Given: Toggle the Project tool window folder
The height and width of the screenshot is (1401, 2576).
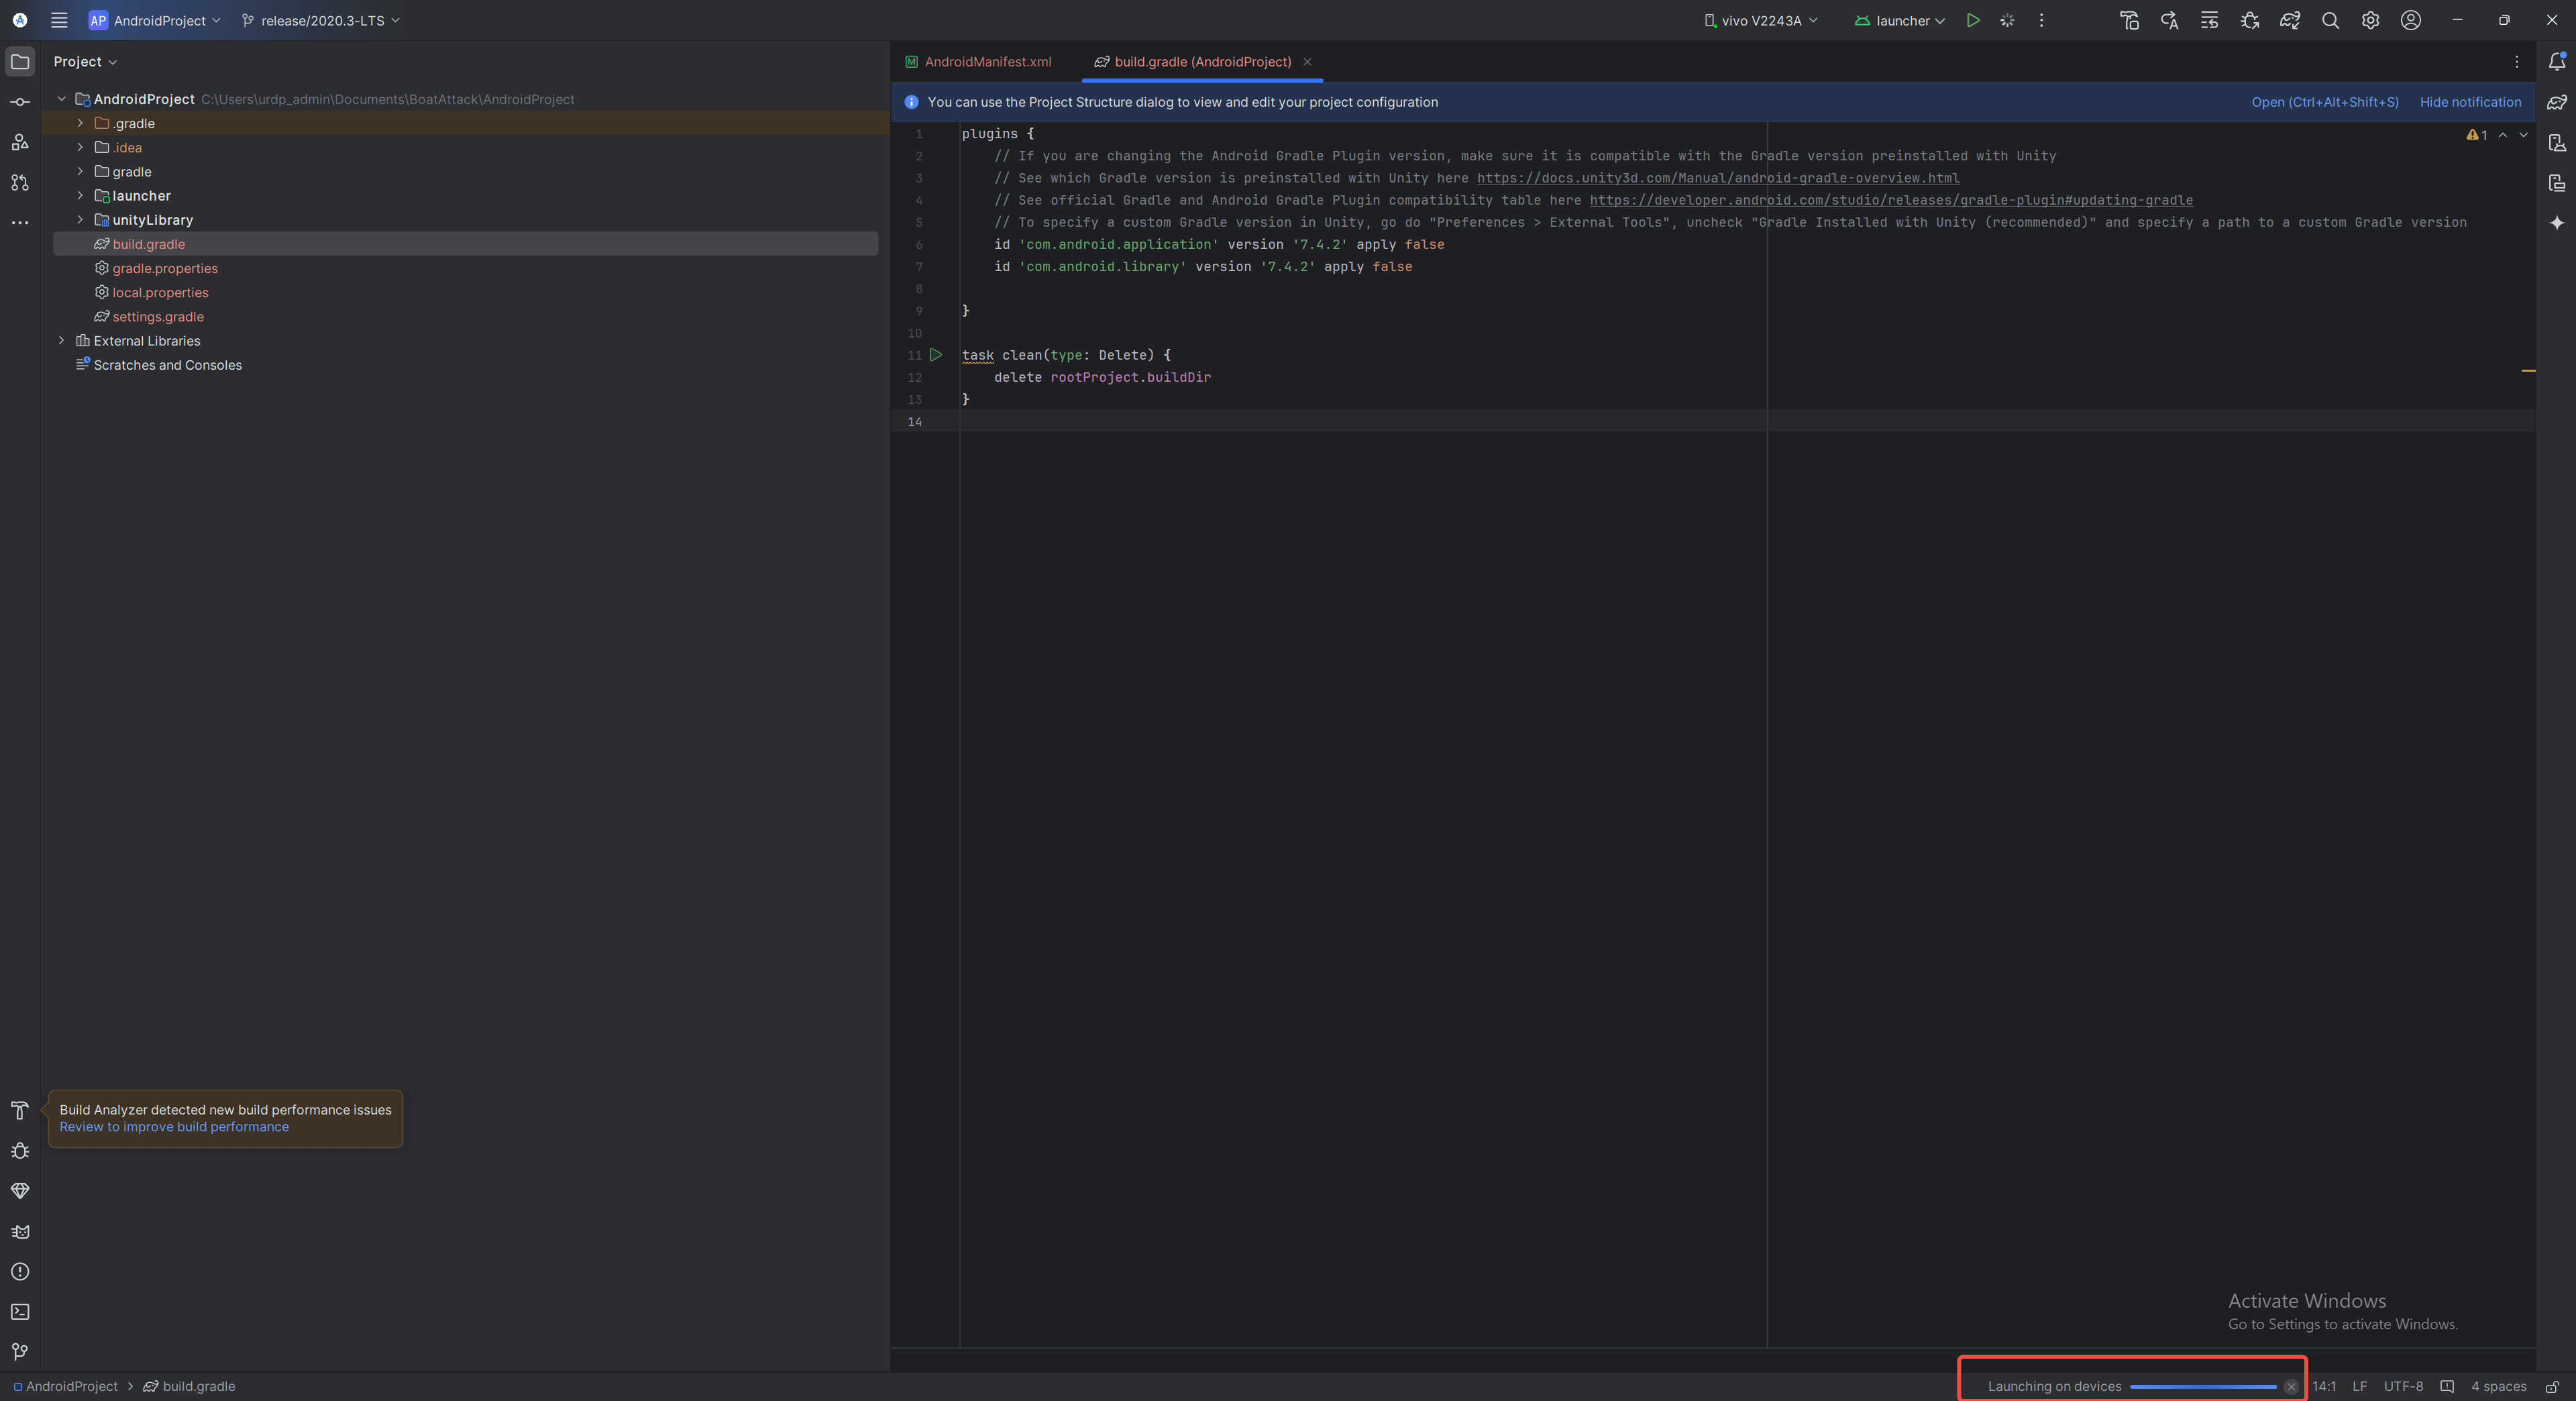Looking at the screenshot, I should click(x=20, y=62).
